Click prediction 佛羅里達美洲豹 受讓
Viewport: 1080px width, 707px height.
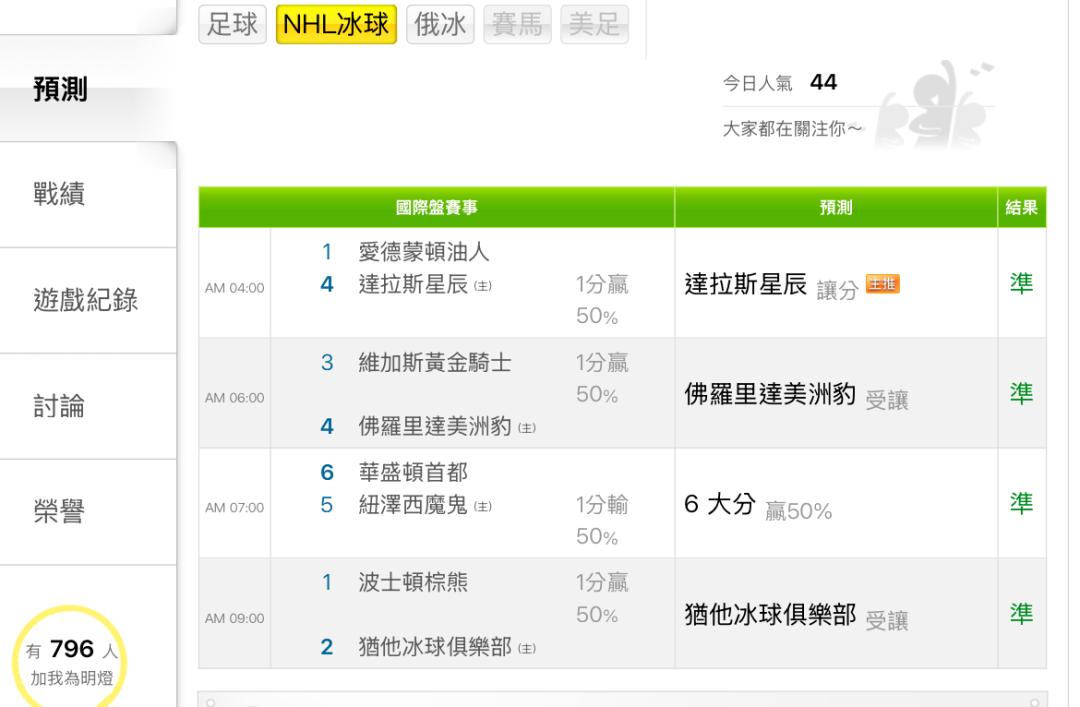[796, 395]
